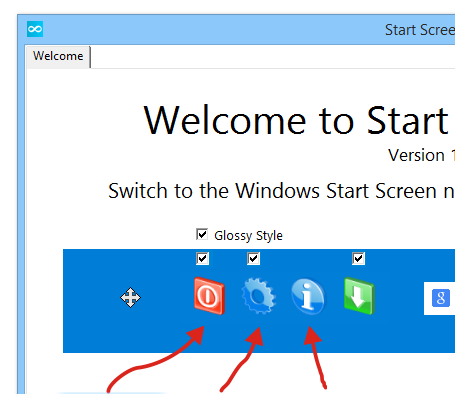455x394 pixels.
Task: Click the blue info icon
Action: click(x=308, y=297)
